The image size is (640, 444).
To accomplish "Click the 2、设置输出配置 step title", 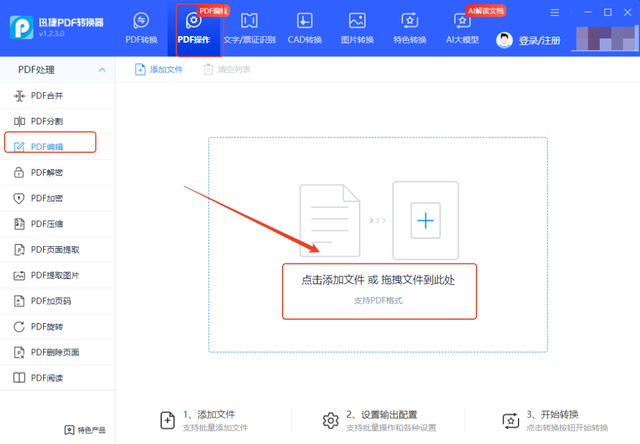I will coord(382,415).
